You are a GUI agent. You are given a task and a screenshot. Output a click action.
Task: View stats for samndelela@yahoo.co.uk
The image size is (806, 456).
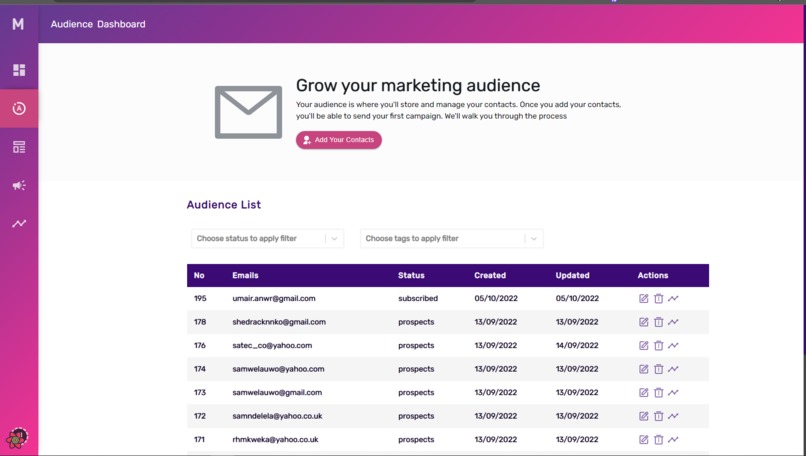(x=673, y=416)
